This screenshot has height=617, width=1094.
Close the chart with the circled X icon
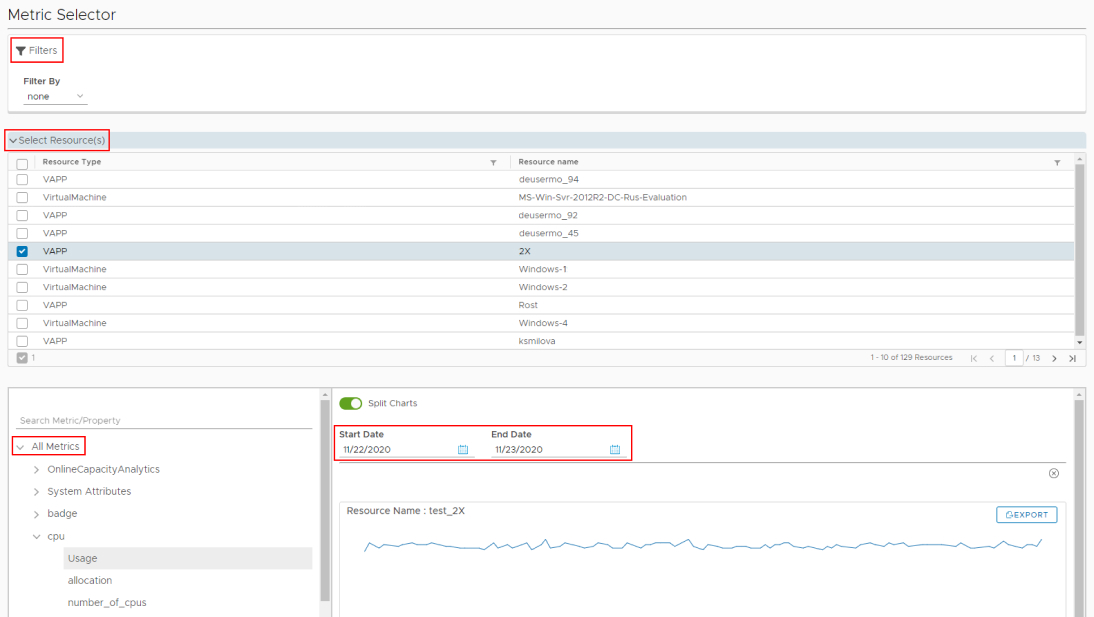click(1053, 473)
